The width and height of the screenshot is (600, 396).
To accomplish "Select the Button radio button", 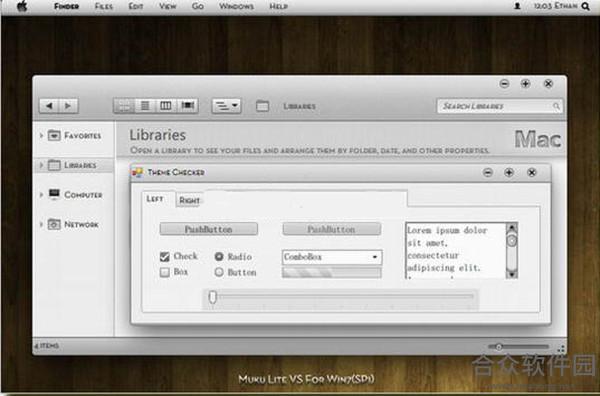I will tap(219, 272).
